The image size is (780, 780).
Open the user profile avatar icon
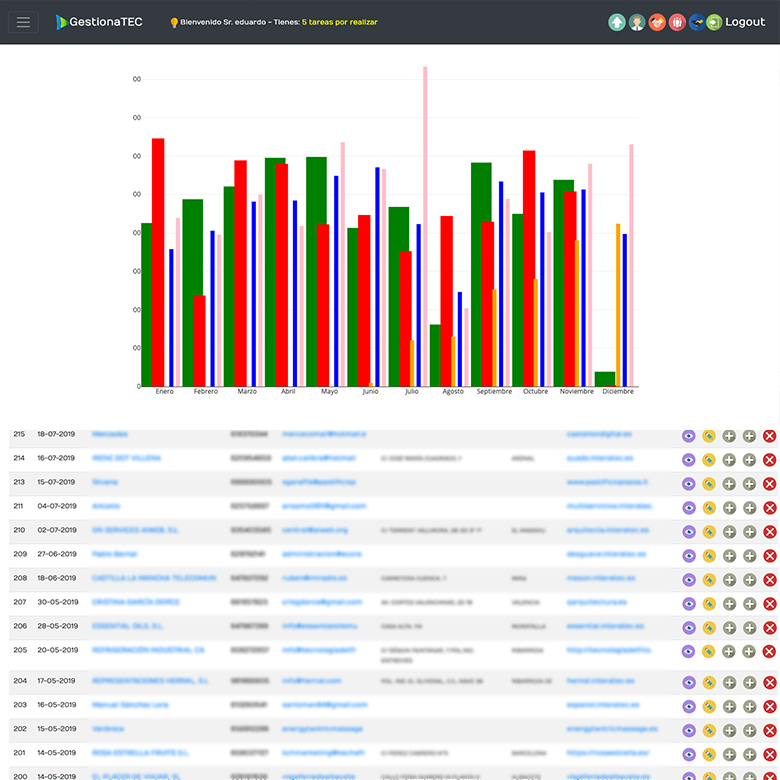pos(637,22)
